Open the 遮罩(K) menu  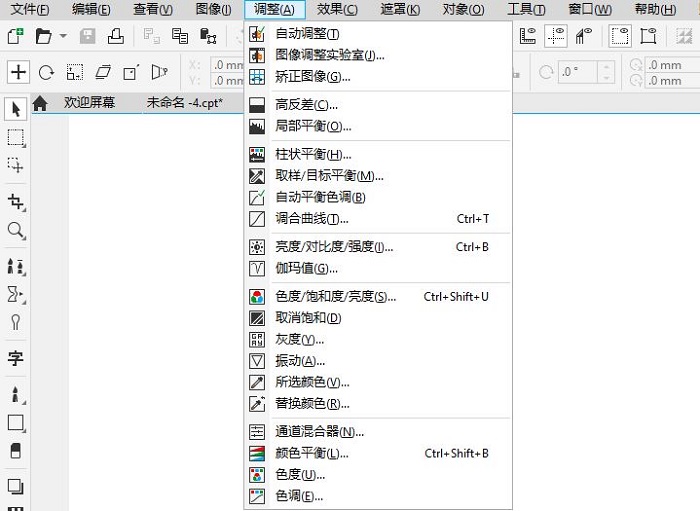click(x=400, y=9)
